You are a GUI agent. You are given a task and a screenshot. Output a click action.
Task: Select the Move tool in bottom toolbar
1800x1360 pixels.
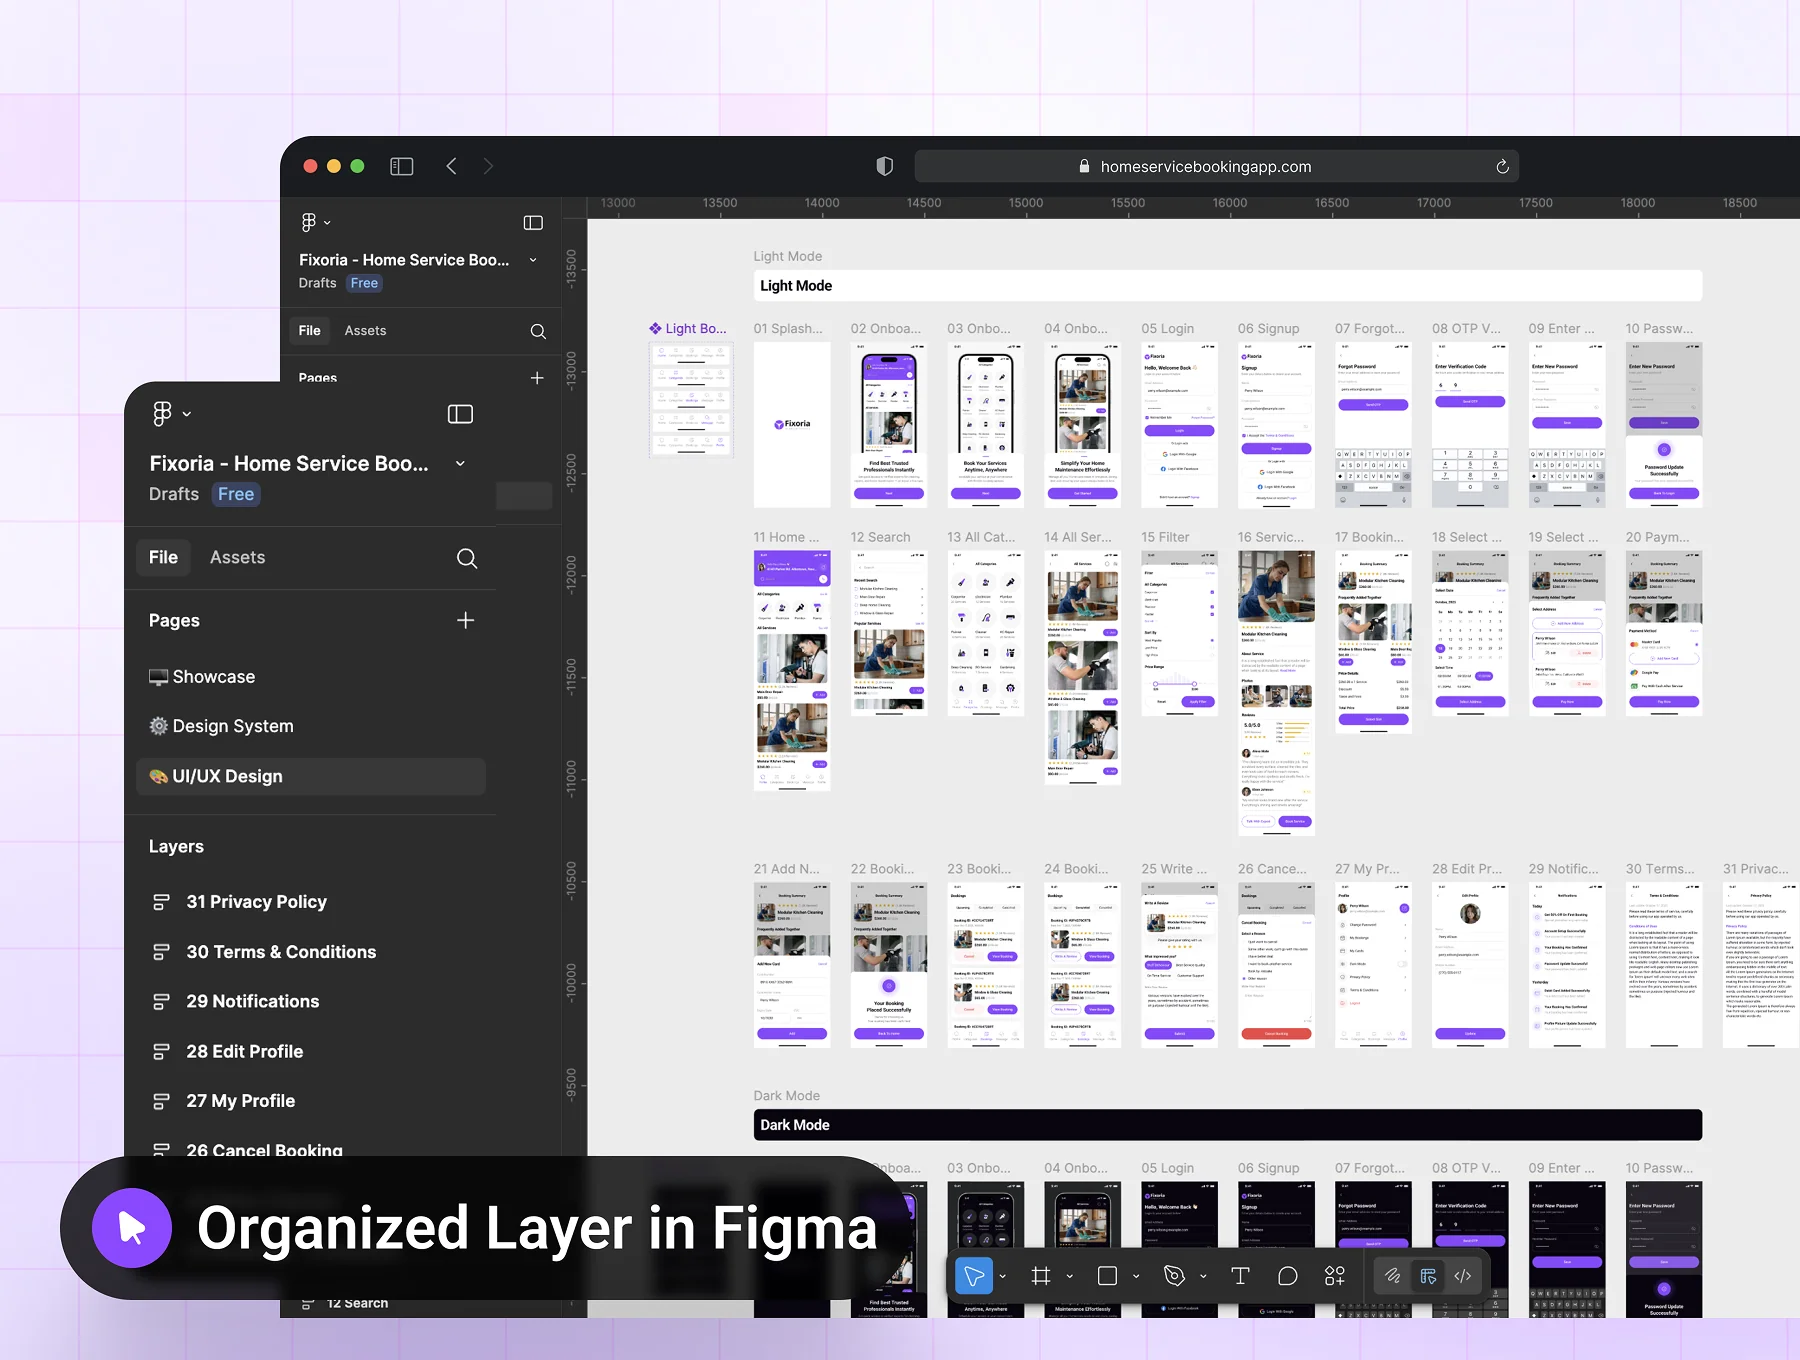point(974,1276)
